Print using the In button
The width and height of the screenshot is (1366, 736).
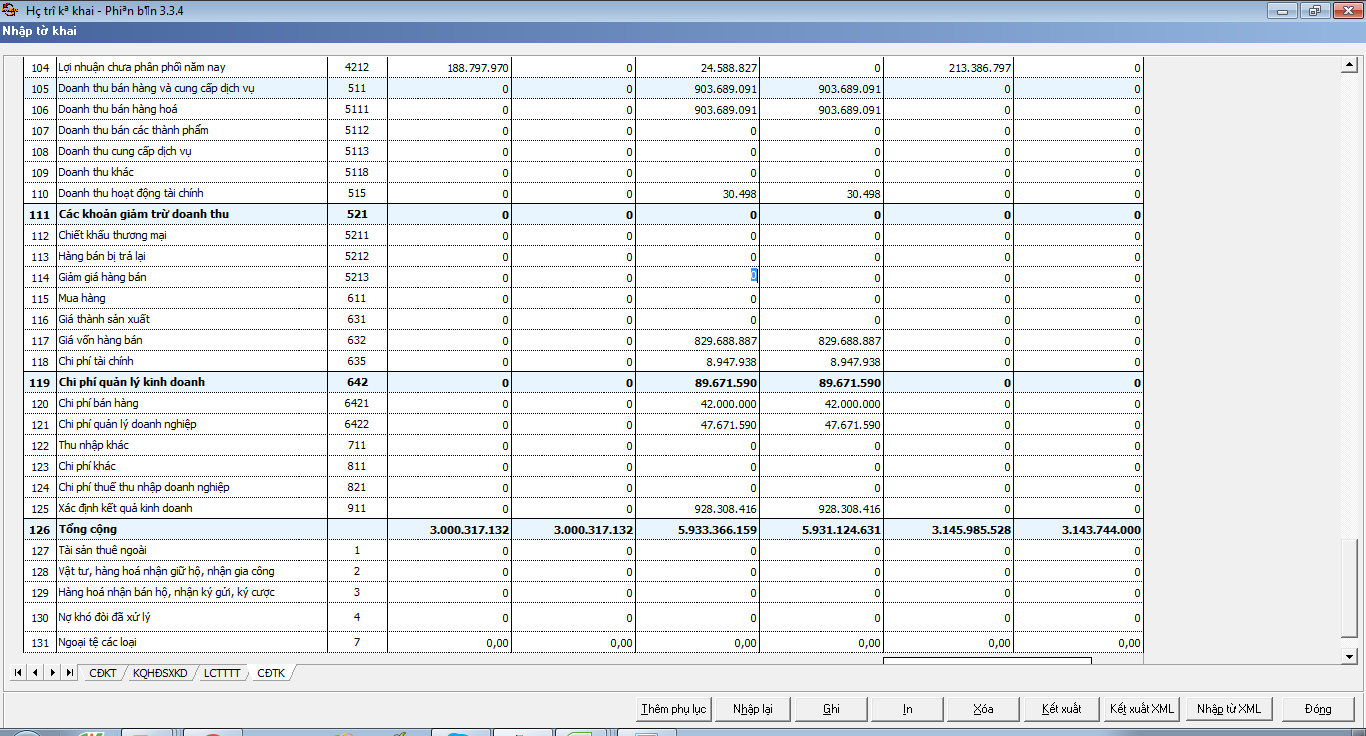coord(907,709)
